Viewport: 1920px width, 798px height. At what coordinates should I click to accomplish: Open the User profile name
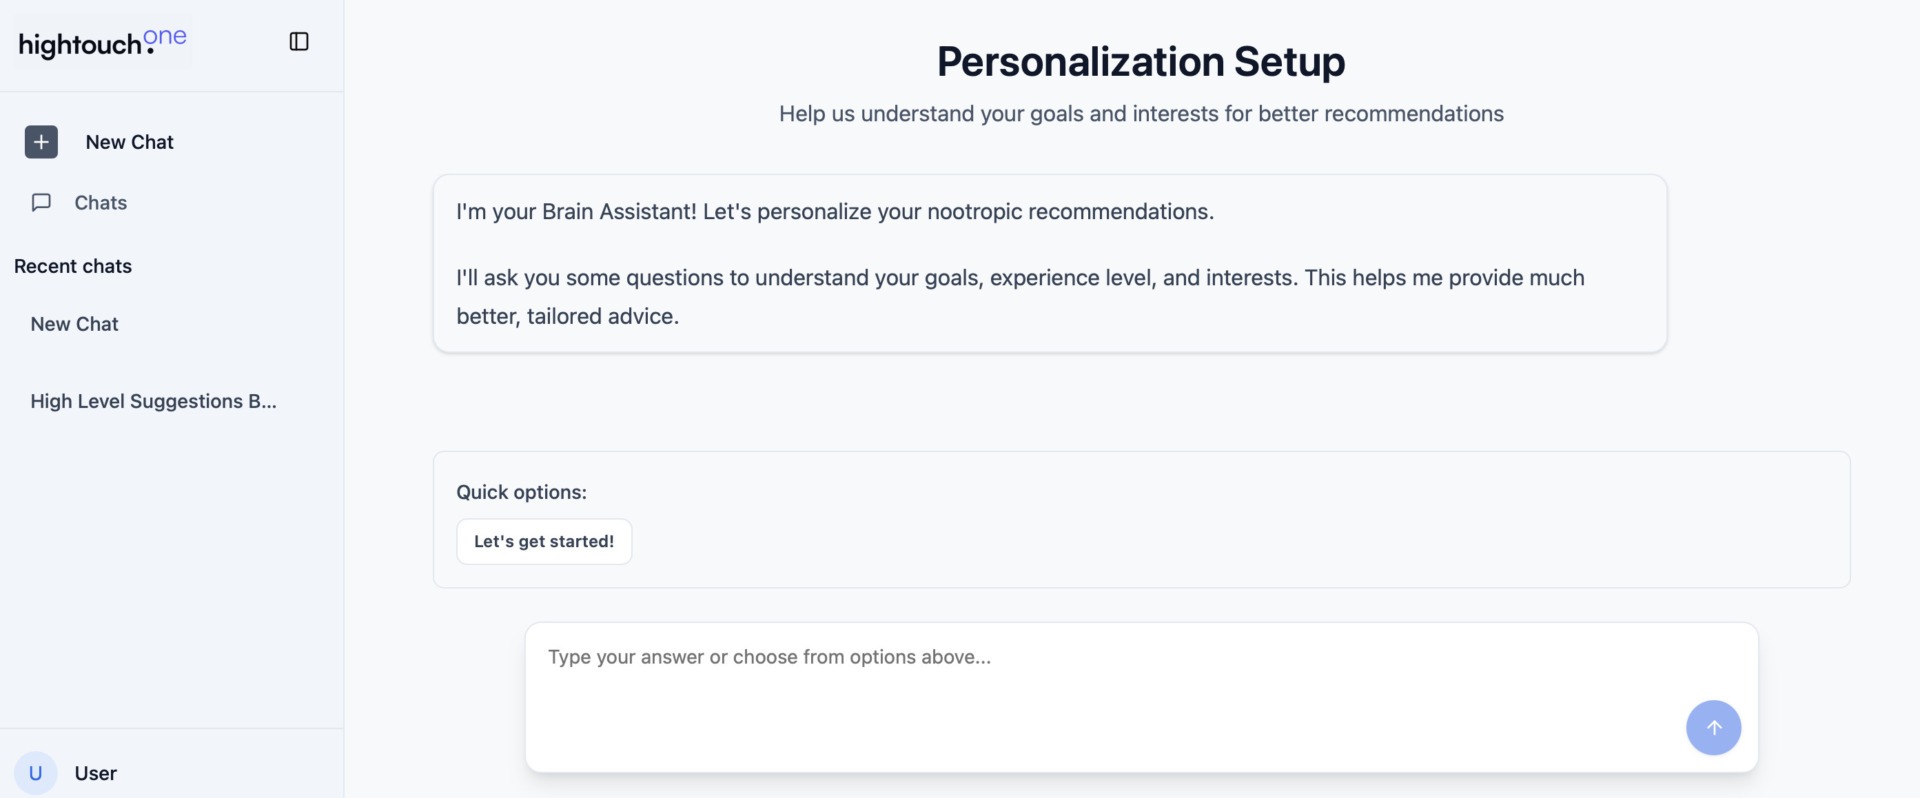point(96,773)
